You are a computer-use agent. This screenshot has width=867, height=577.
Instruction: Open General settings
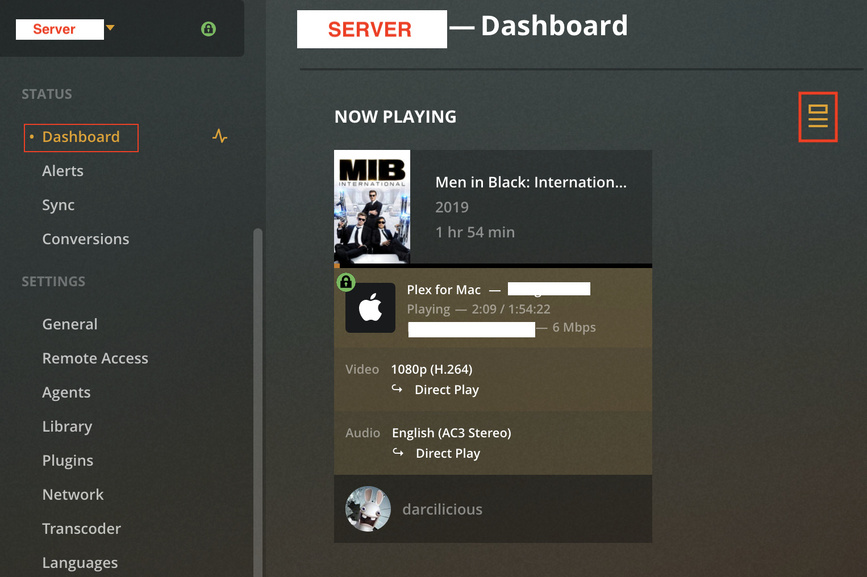coord(70,324)
